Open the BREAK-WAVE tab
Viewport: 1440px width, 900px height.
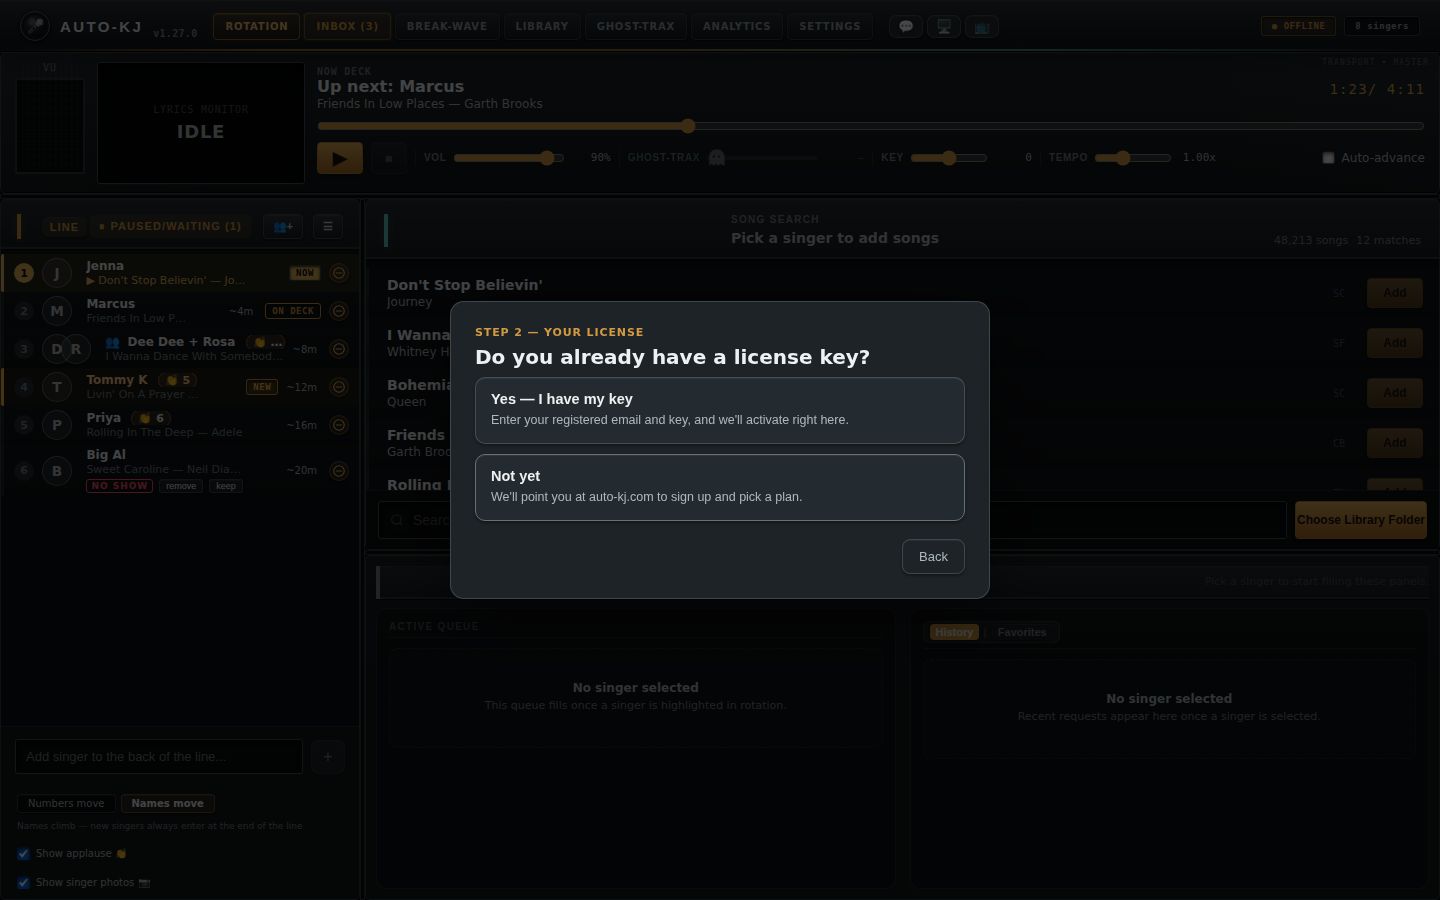click(447, 27)
